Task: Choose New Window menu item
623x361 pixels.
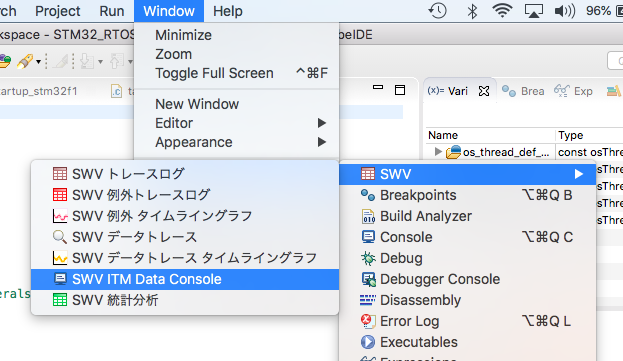Action: pyautogui.click(x=236, y=104)
